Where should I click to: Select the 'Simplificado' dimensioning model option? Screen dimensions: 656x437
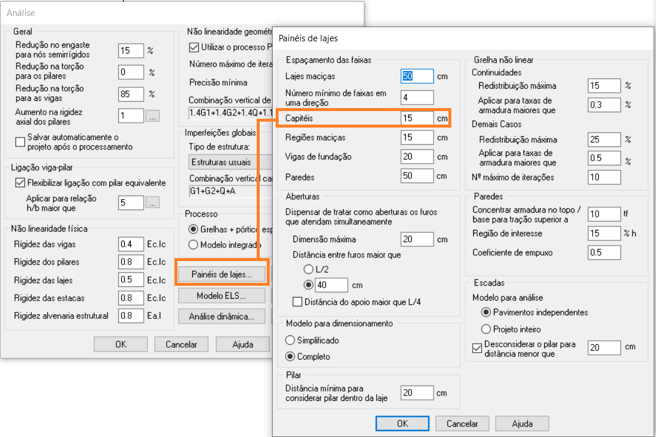292,340
